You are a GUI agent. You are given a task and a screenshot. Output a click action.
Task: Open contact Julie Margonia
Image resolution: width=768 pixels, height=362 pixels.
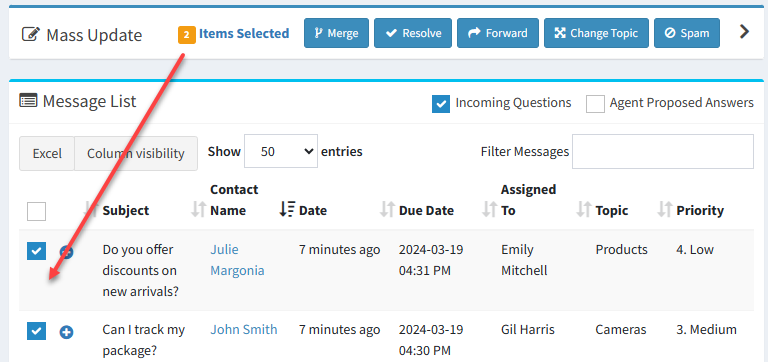pyautogui.click(x=237, y=260)
